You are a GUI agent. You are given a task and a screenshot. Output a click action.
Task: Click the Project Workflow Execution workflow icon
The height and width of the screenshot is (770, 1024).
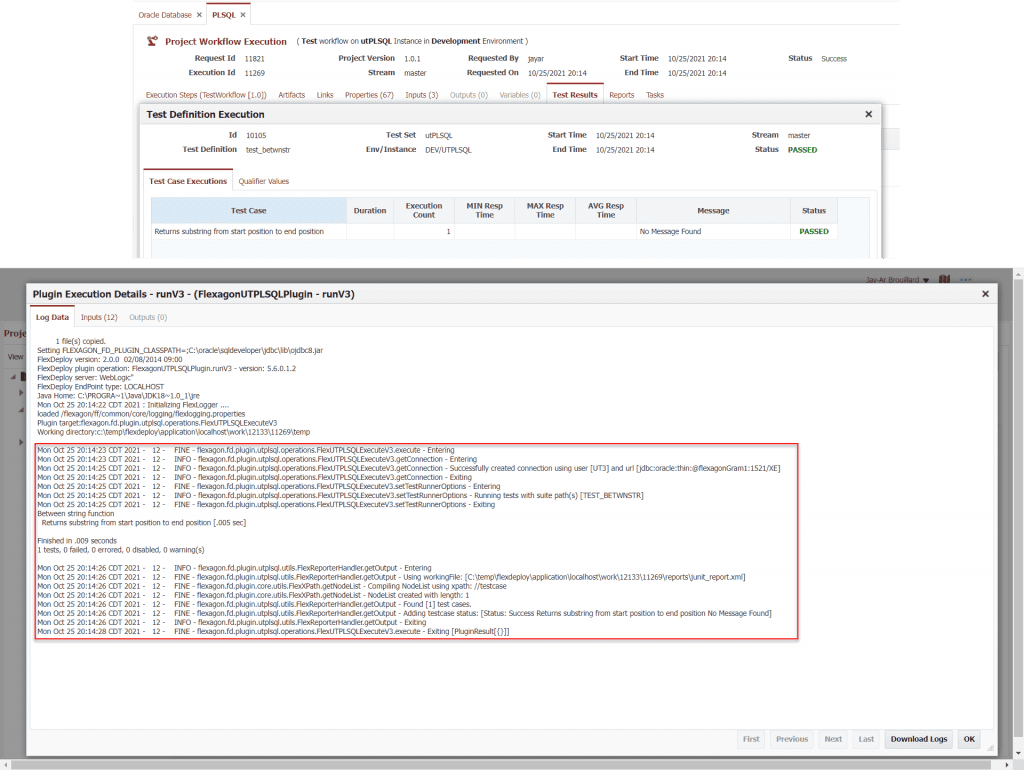coord(152,43)
